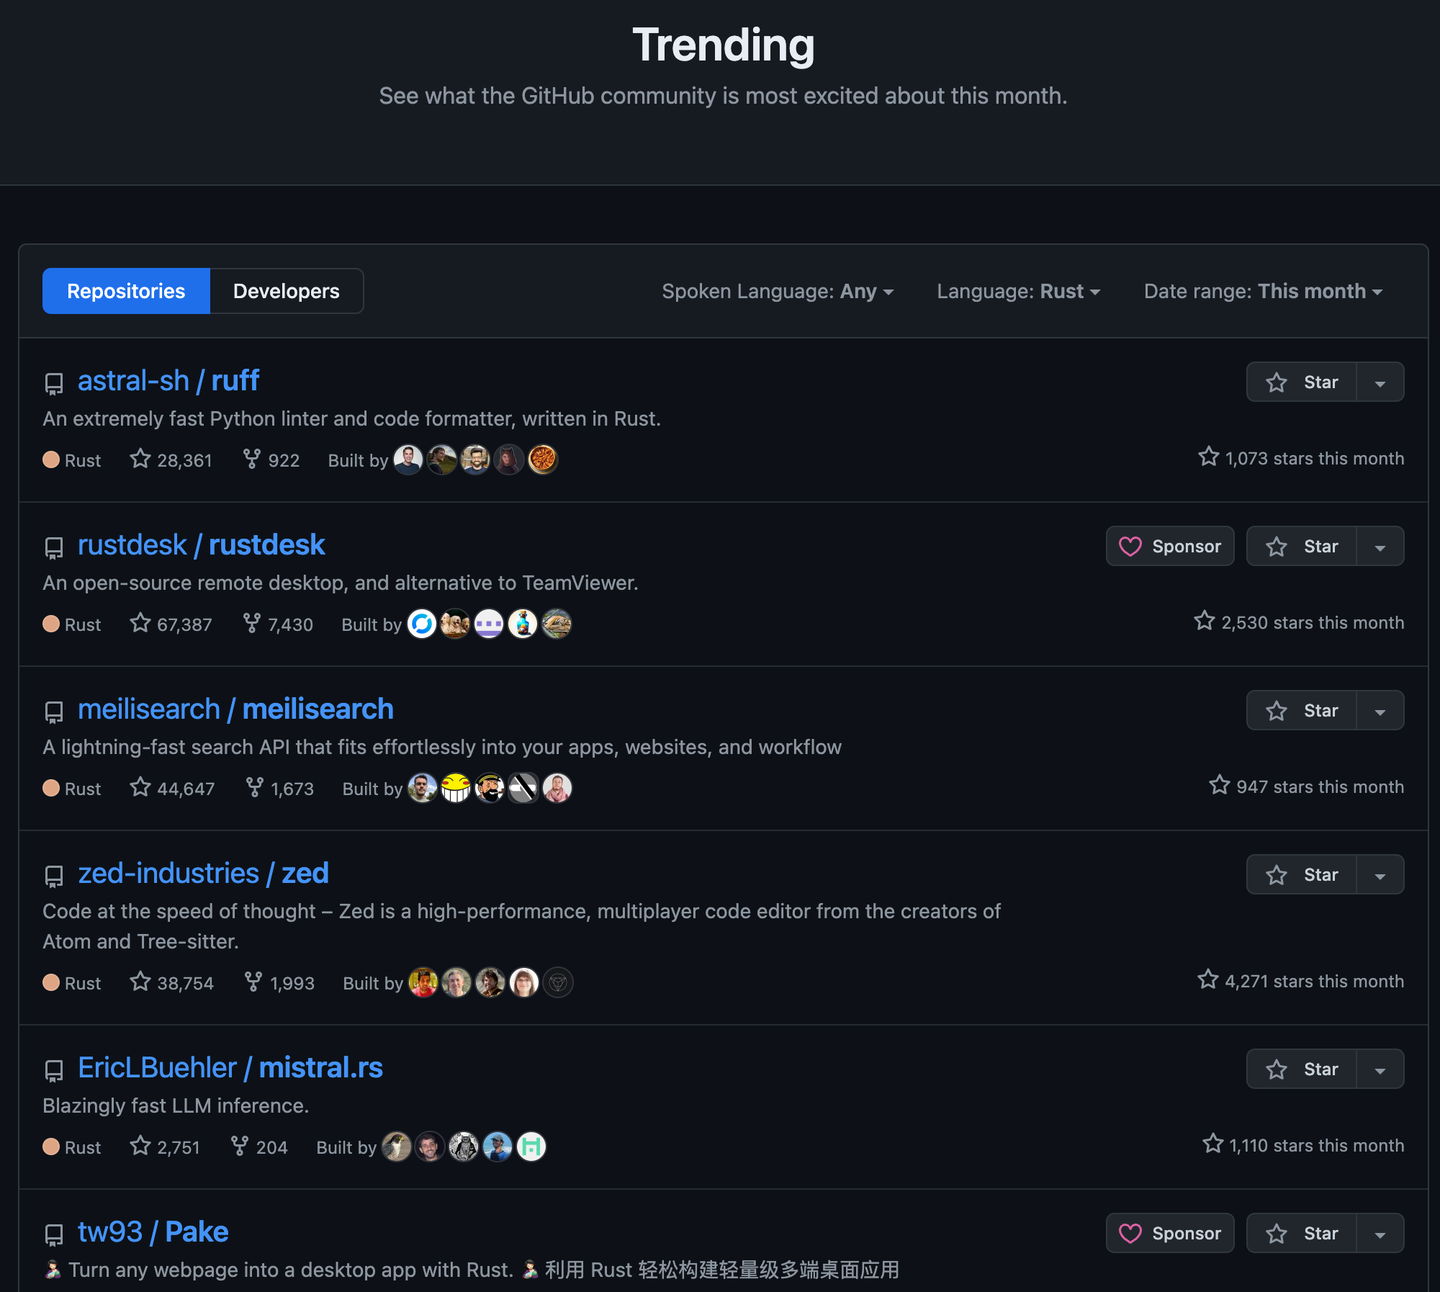Viewport: 1440px width, 1292px height.
Task: Click the last contributor avatar for zed
Action: 558,982
